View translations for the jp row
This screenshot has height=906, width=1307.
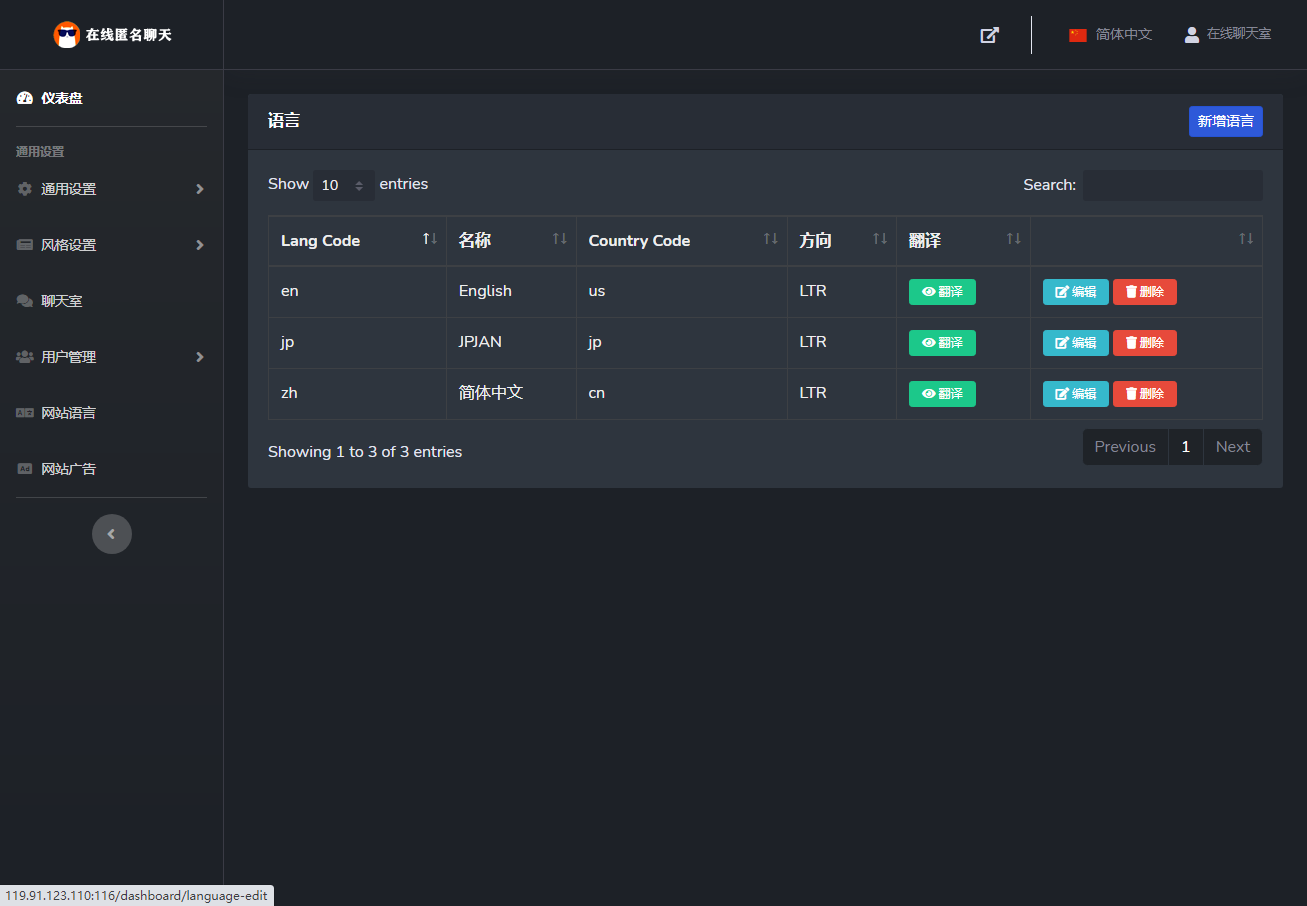(x=942, y=343)
